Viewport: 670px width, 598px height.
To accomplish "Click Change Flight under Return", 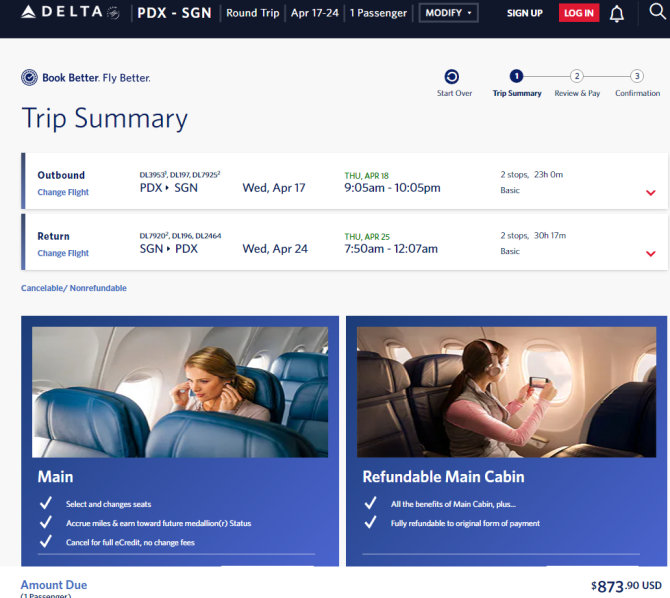I will (x=63, y=253).
